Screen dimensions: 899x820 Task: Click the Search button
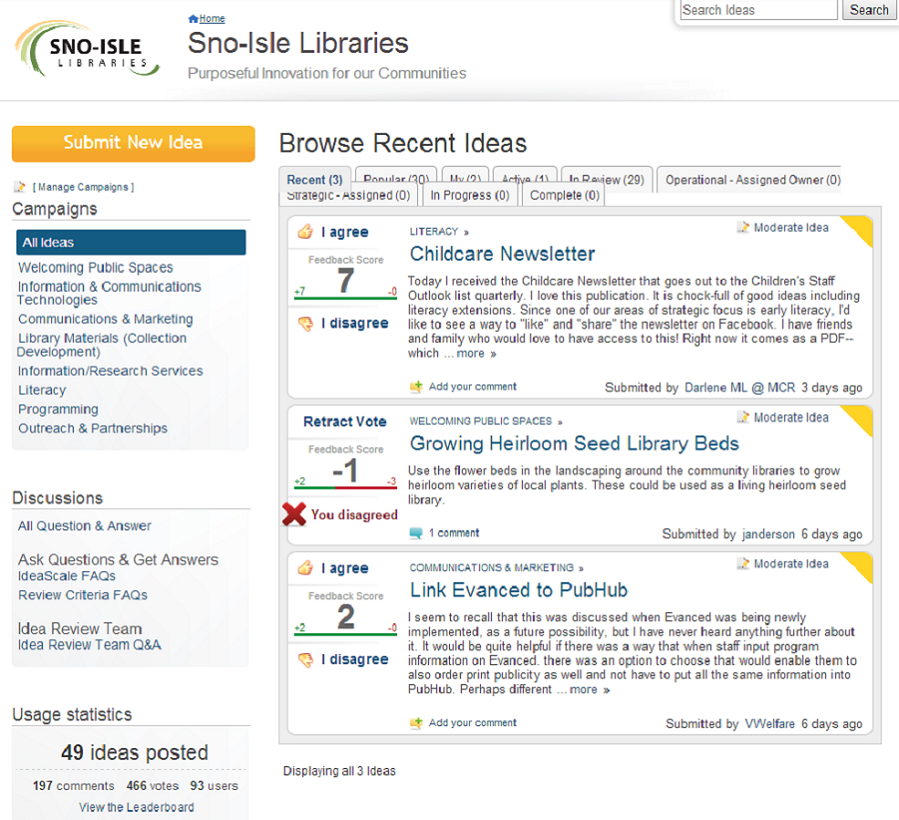(869, 10)
